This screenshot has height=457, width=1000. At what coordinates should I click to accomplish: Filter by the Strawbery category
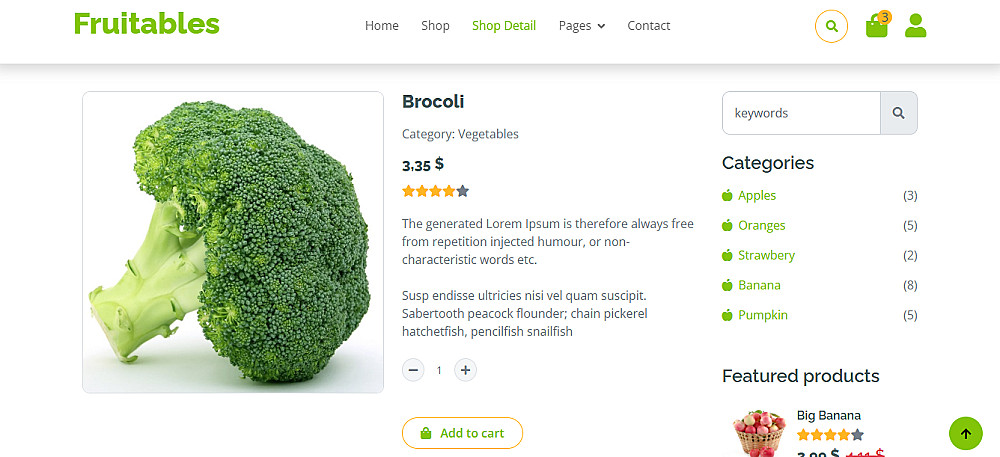(x=766, y=256)
